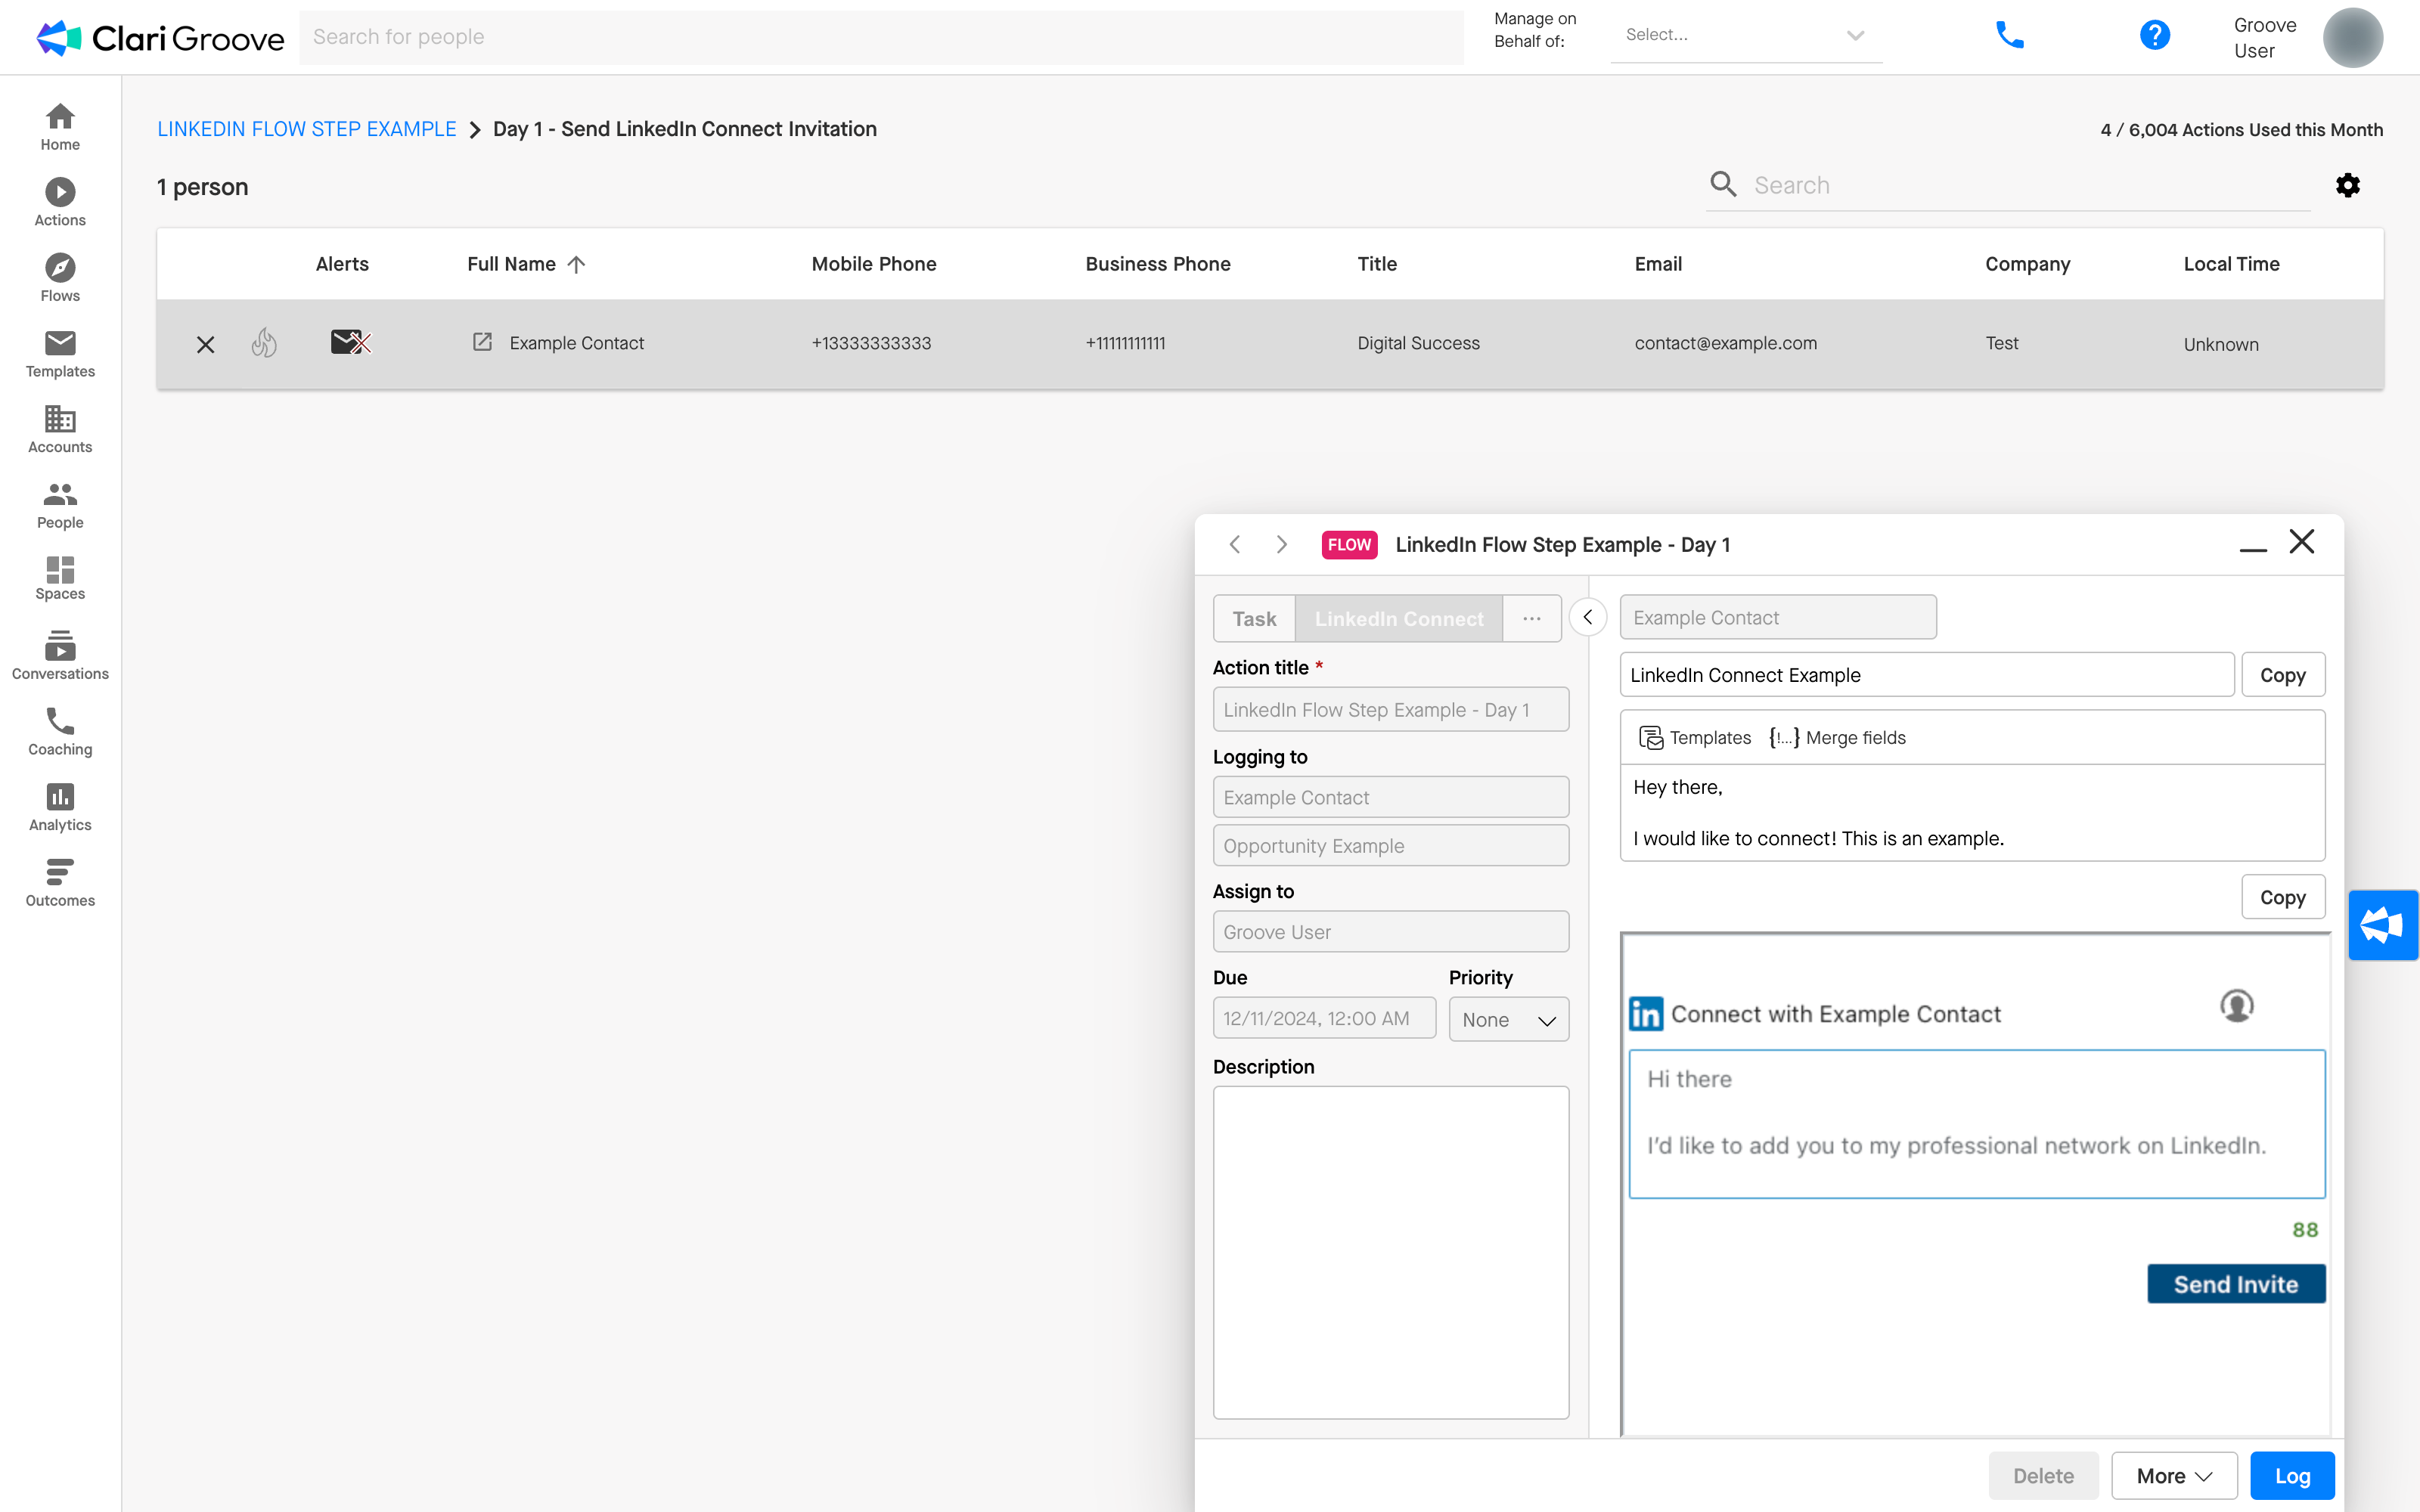2420x1512 pixels.
Task: Go to next action with right chevron
Action: pyautogui.click(x=1281, y=544)
